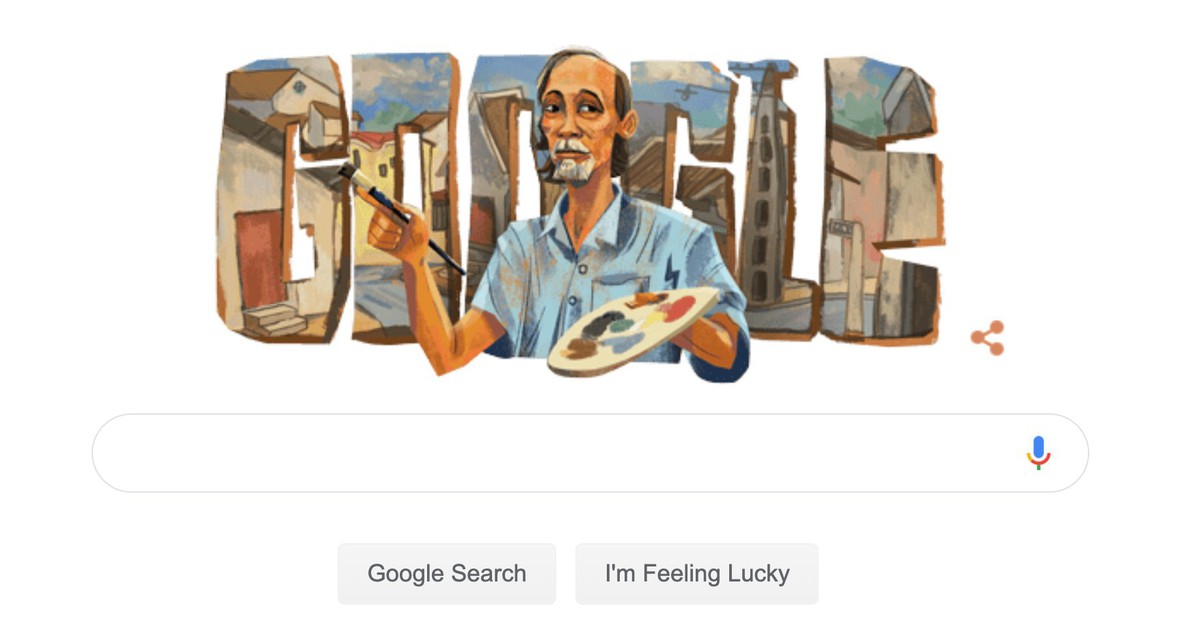
Task: Pick the black paint blob on the palette
Action: [x=603, y=322]
